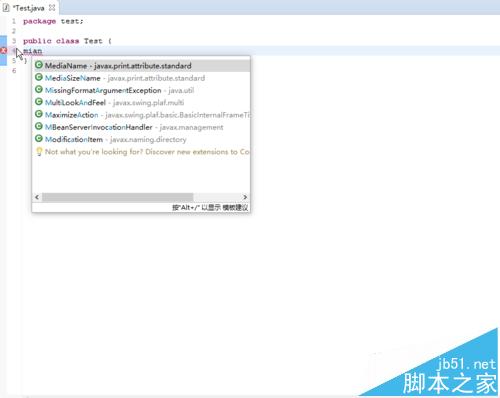Image resolution: width=500 pixels, height=398 pixels.
Task: Click line number 1 in the gutter
Action: pyautogui.click(x=14, y=21)
